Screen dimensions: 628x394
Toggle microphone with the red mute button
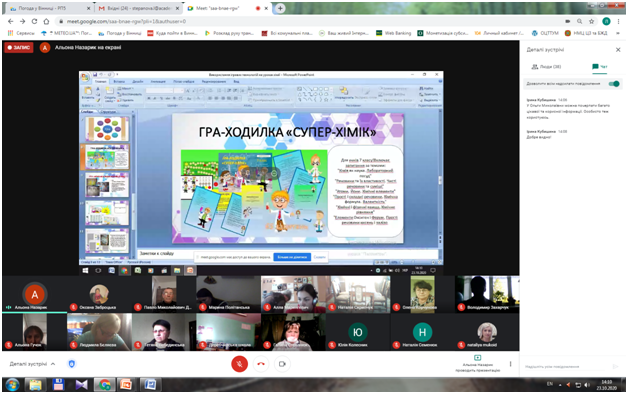click(240, 364)
